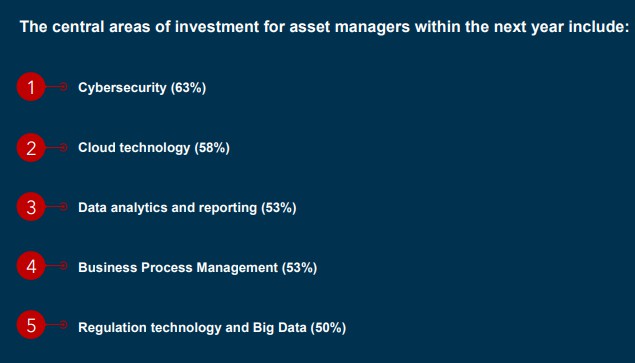Image resolution: width=635 pixels, height=363 pixels.
Task: Click the red circle numbered 5
Action: 31,325
